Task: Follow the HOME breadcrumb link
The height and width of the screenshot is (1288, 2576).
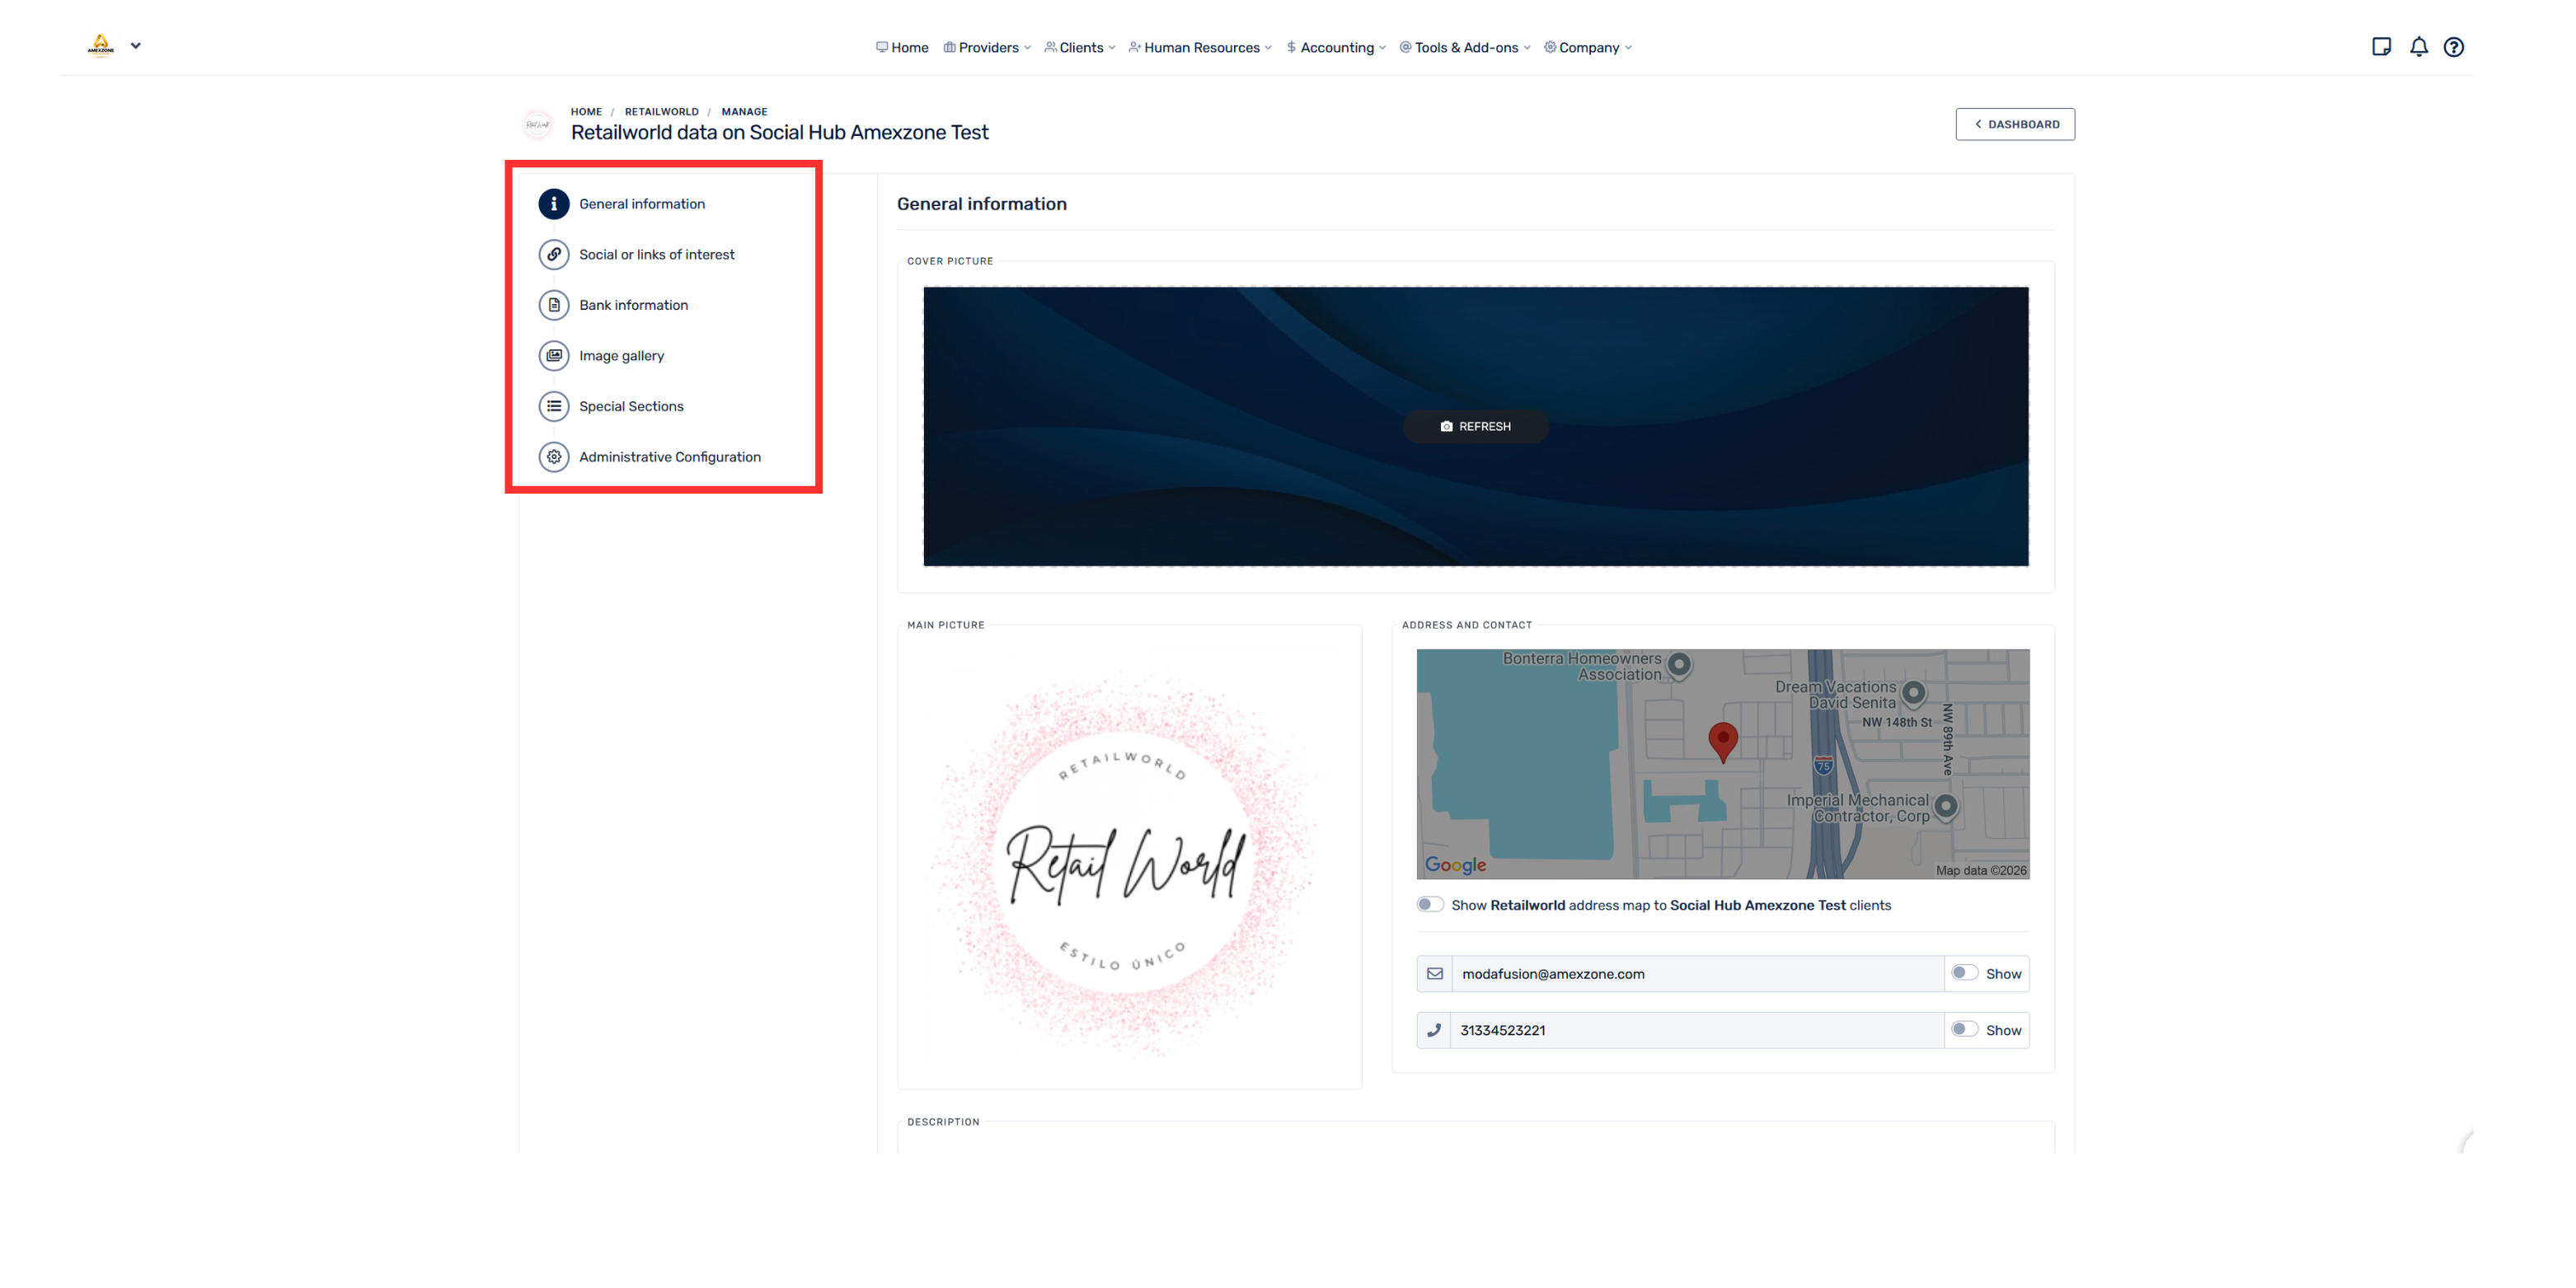Action: pos(586,111)
